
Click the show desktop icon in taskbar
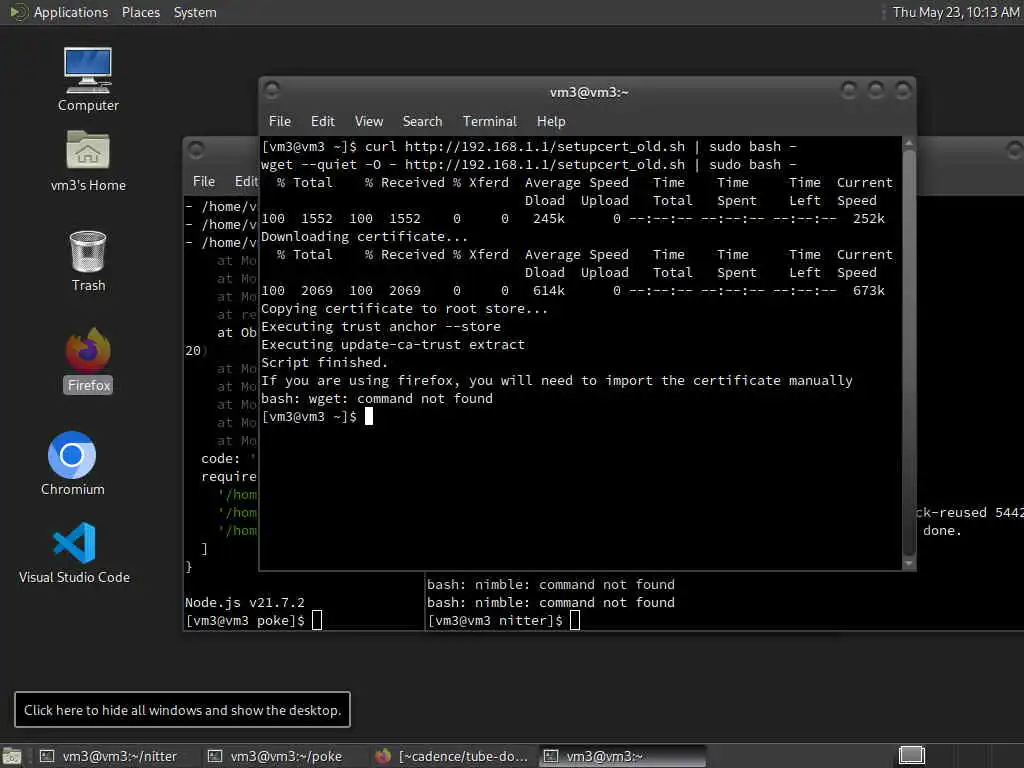12,756
